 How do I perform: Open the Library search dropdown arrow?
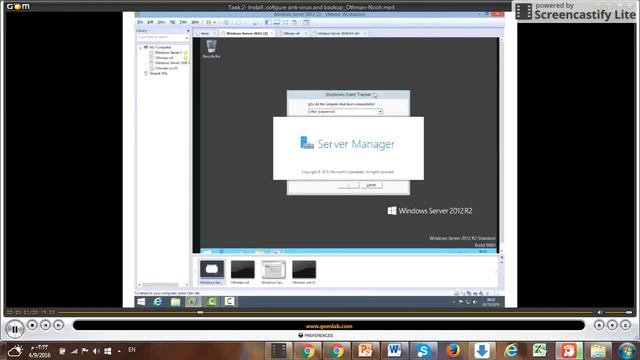pyautogui.click(x=187, y=38)
